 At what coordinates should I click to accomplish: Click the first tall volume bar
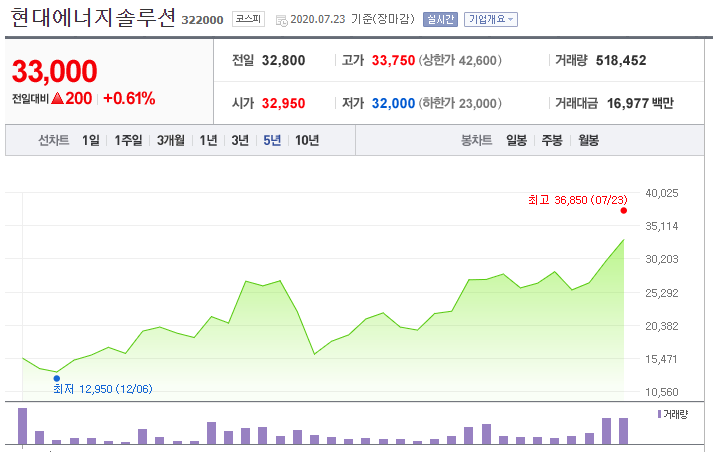click(x=22, y=426)
